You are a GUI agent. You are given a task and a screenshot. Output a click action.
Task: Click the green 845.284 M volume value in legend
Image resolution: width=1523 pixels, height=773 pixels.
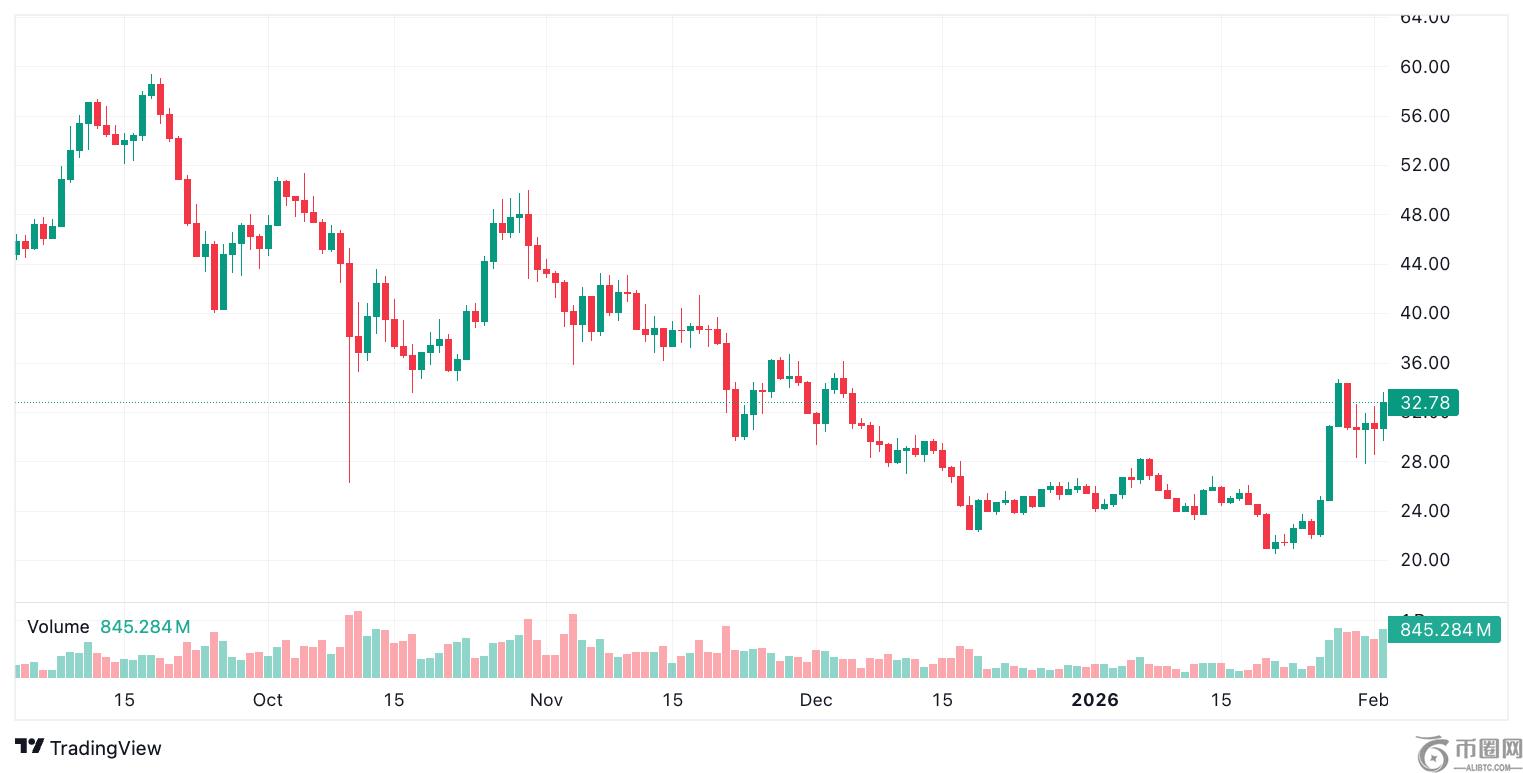tap(145, 627)
